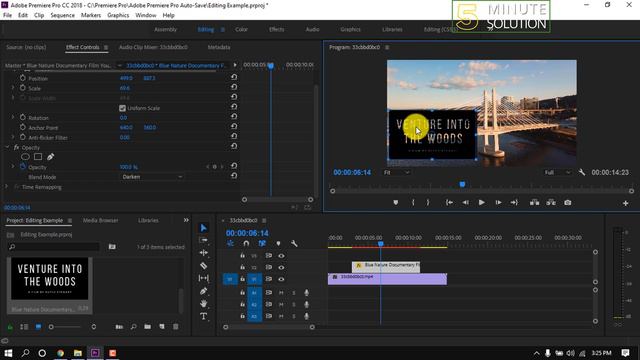Create a 4-point polygon mask under Opacity

38,157
